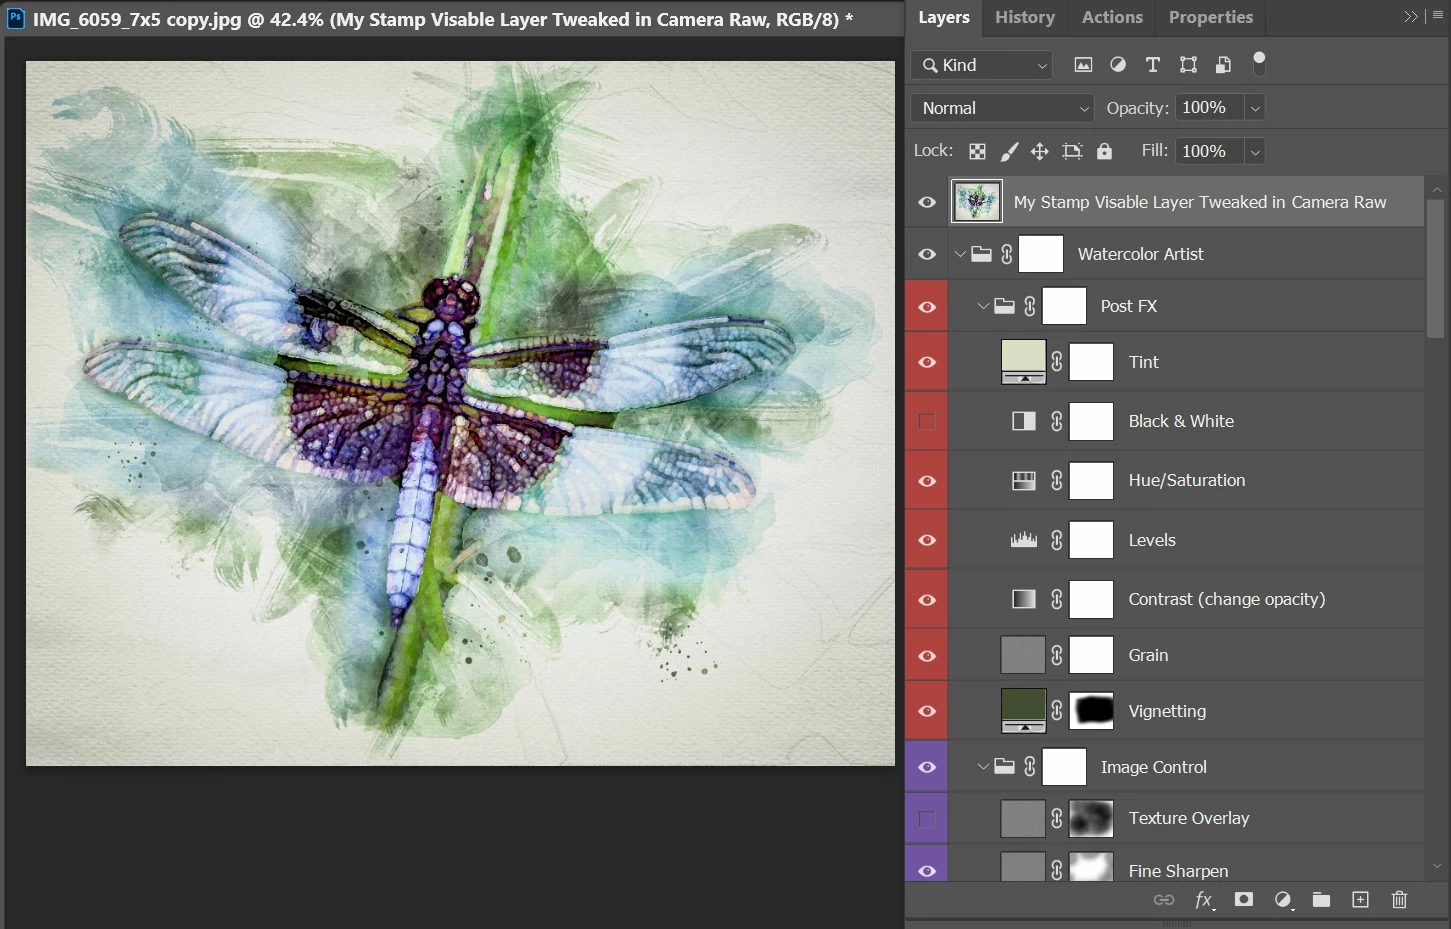1451x929 pixels.
Task: Switch to the Actions tab
Action: [x=1112, y=17]
